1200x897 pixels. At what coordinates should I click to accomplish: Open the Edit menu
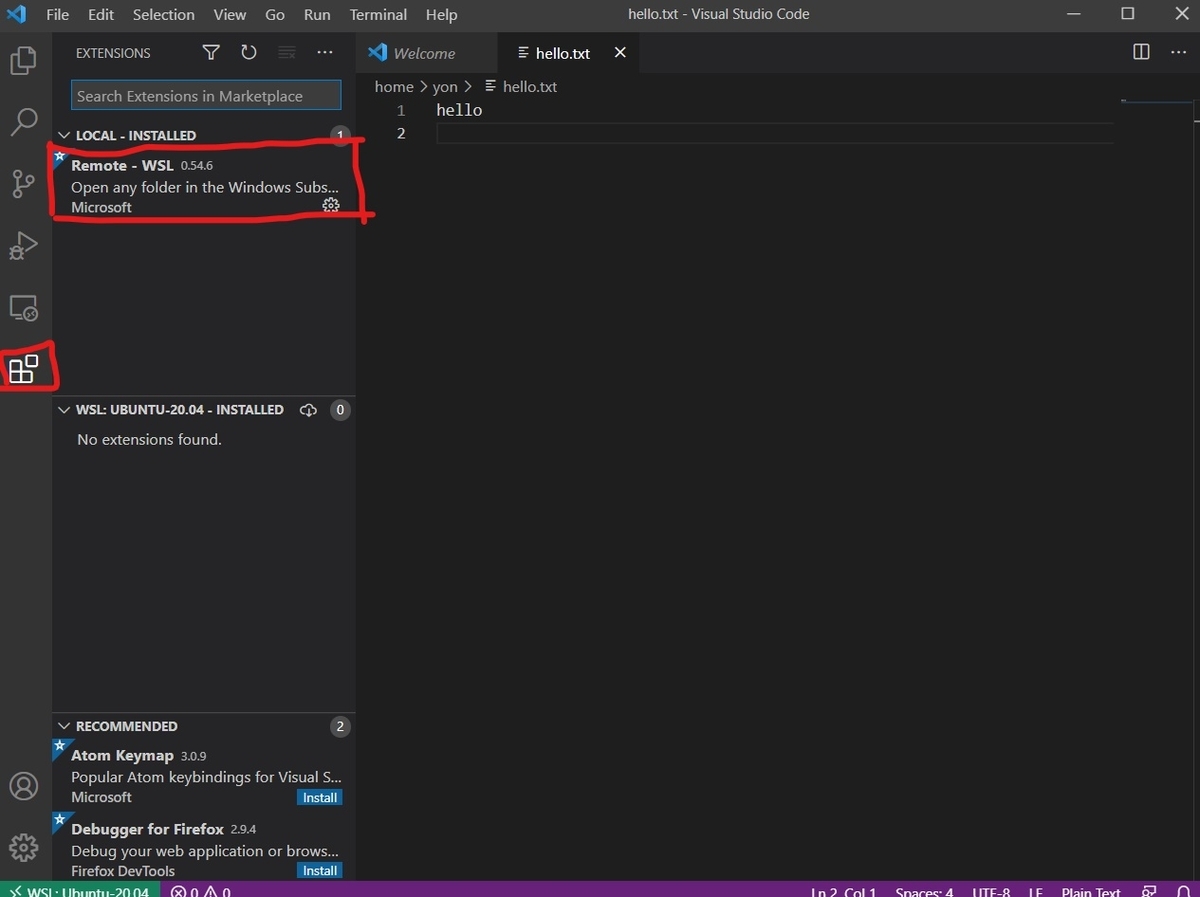click(101, 15)
